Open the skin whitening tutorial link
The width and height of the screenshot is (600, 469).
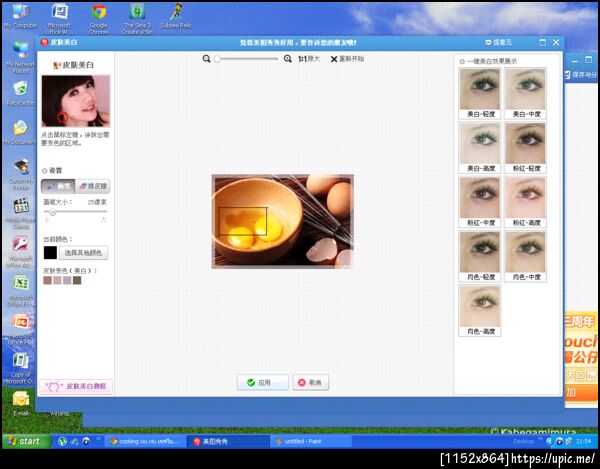[x=76, y=386]
